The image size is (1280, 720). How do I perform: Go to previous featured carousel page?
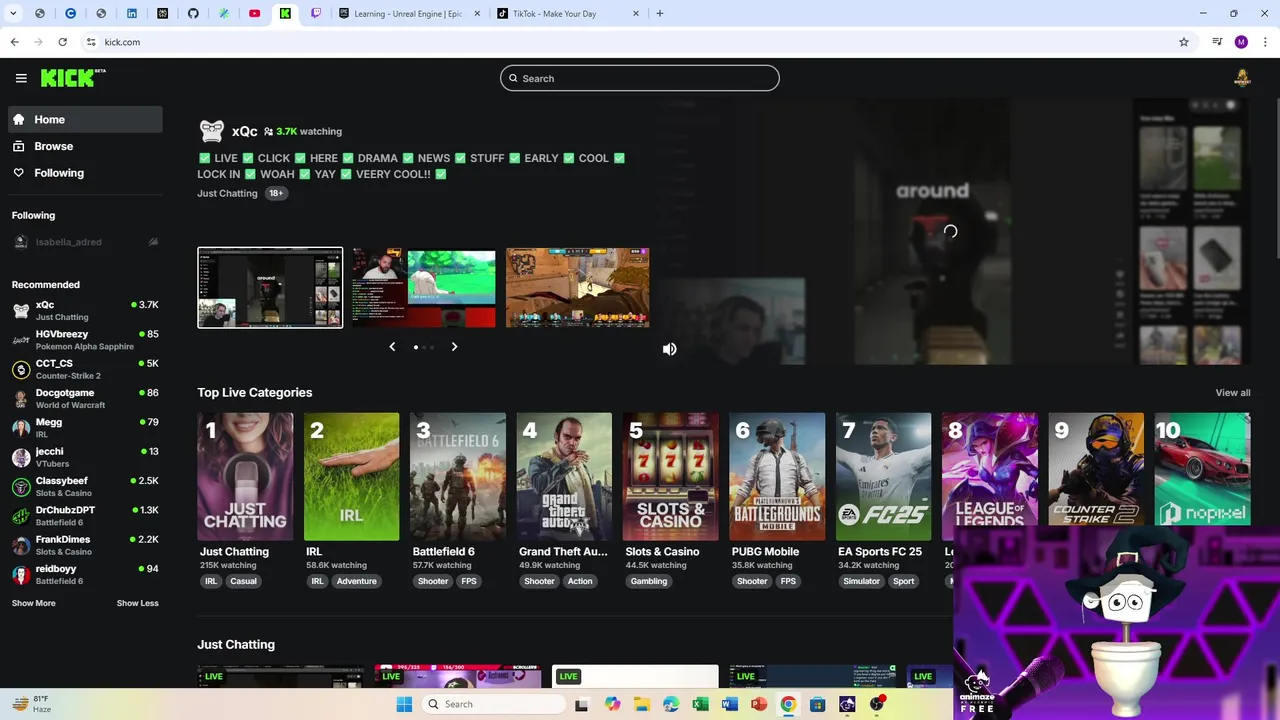tap(392, 347)
